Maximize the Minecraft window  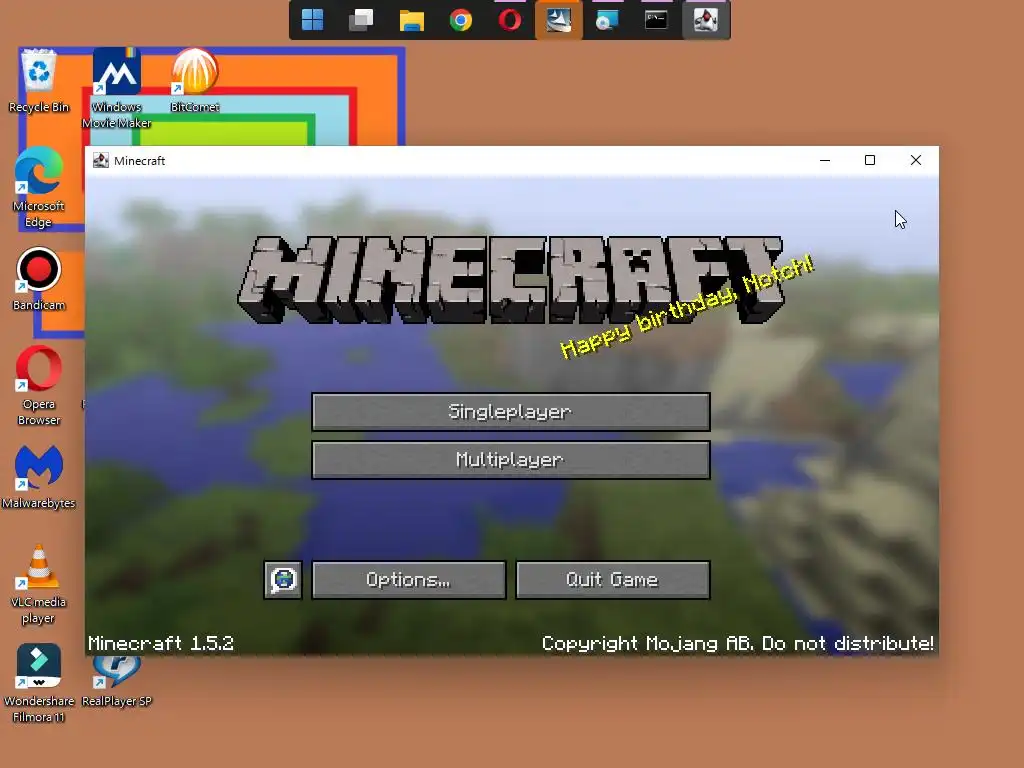tap(870, 161)
